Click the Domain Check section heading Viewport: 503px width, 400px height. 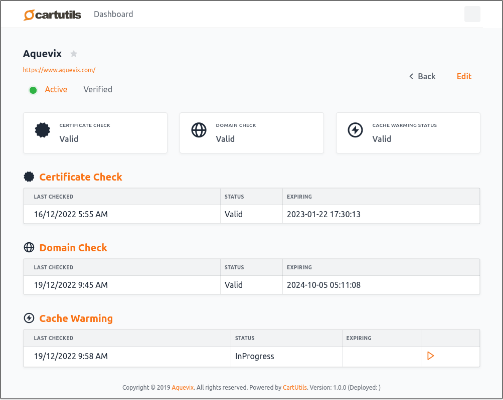point(73,248)
